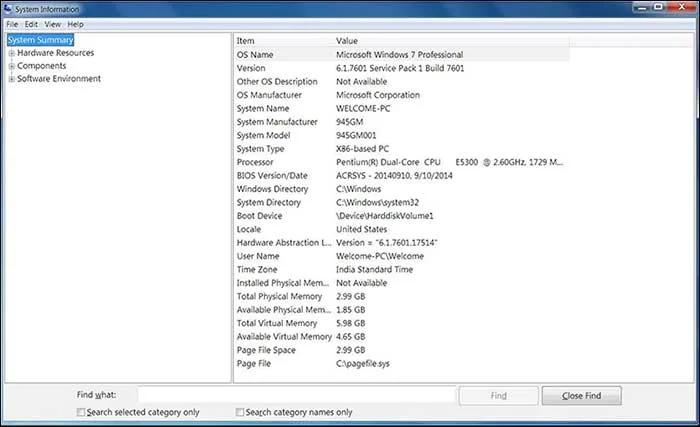Screen dimensions: 700x427
Task: Select the User Name row
Action: pyautogui.click(x=402, y=255)
